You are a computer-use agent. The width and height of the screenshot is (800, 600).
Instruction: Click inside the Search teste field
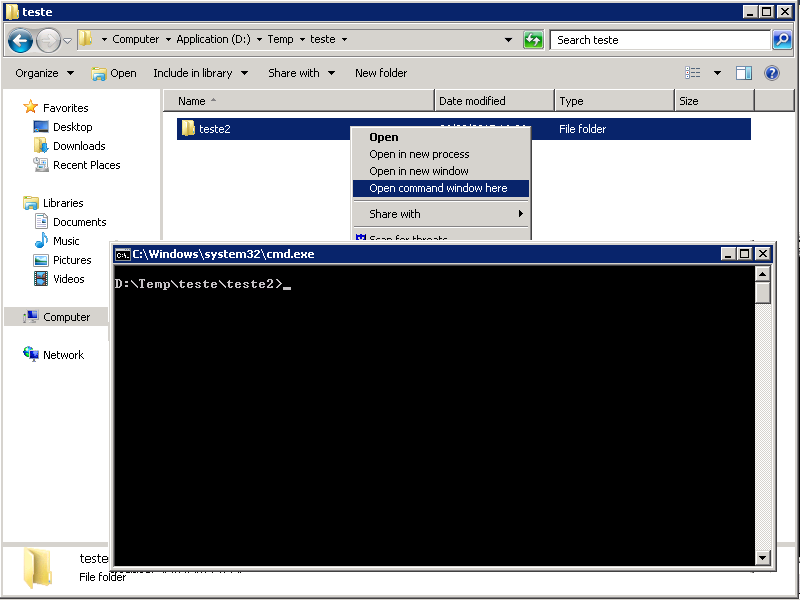pyautogui.click(x=660, y=40)
